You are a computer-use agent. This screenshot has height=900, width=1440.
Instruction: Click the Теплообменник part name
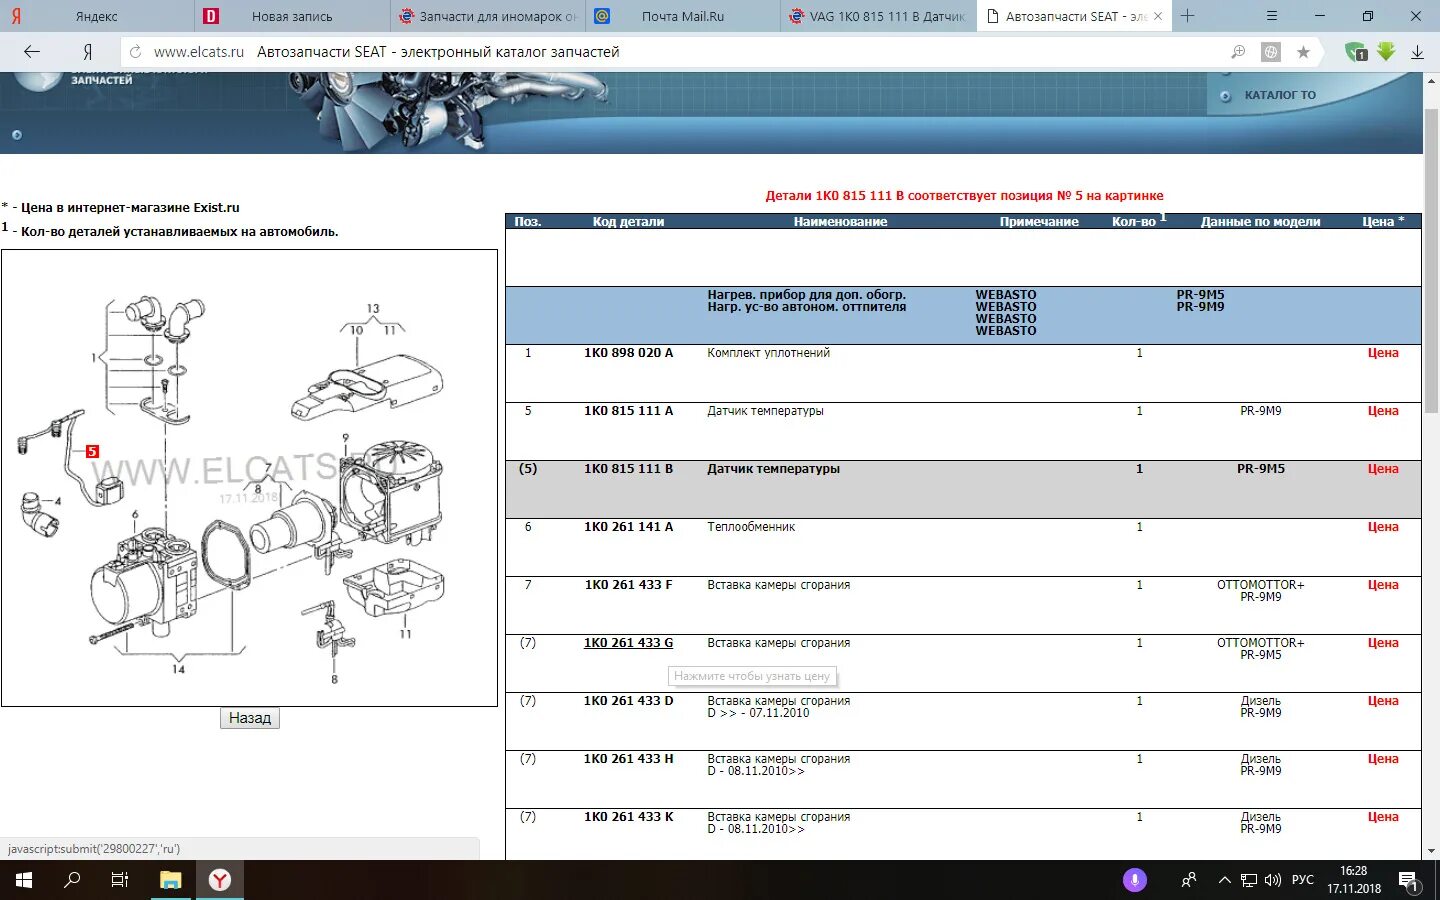[751, 527]
